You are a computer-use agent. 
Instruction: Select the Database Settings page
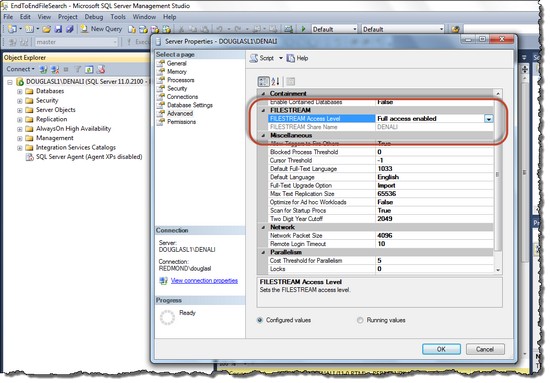(x=190, y=105)
